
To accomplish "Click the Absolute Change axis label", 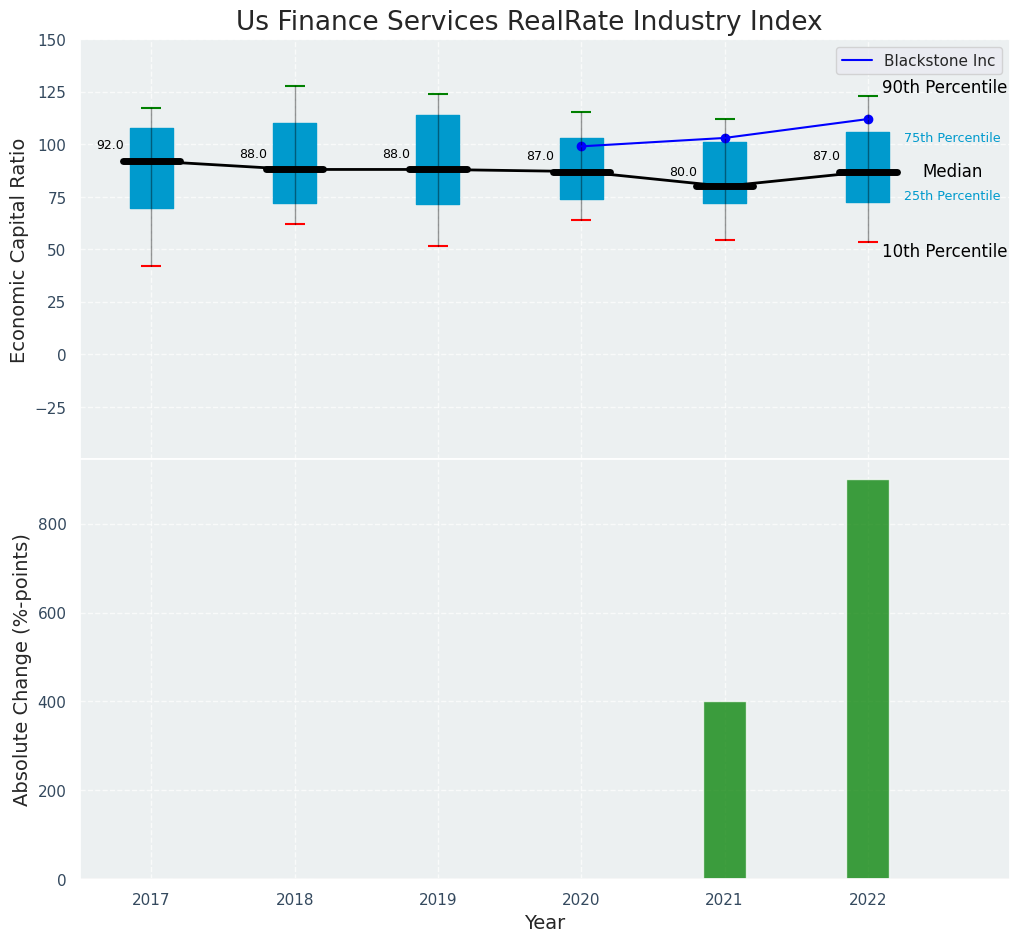I will [x=21, y=670].
